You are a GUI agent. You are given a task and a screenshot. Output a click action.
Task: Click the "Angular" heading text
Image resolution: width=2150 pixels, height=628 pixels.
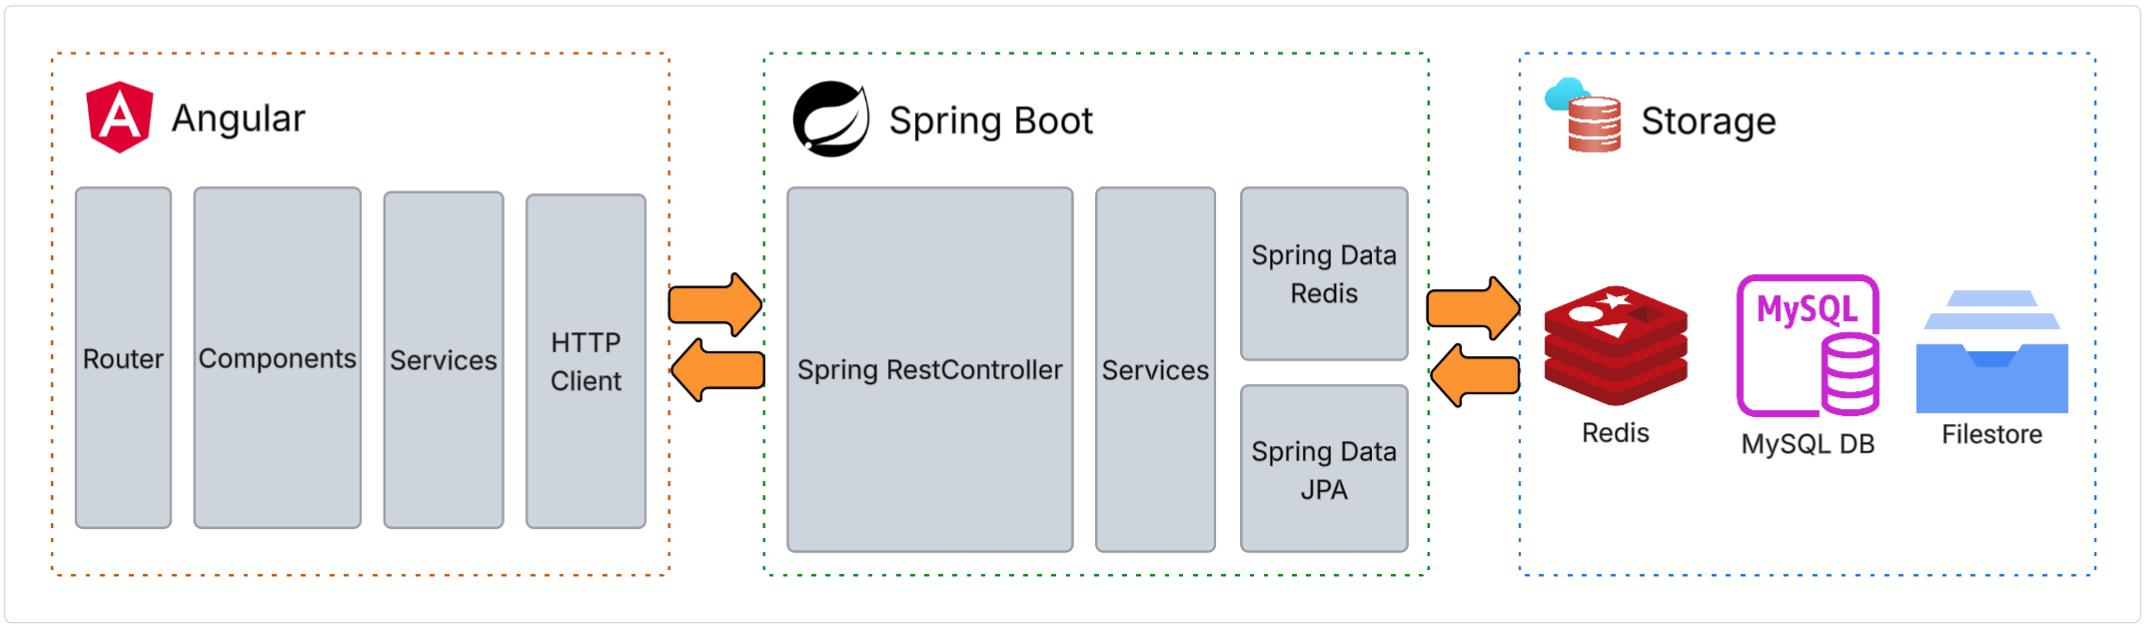point(238,119)
